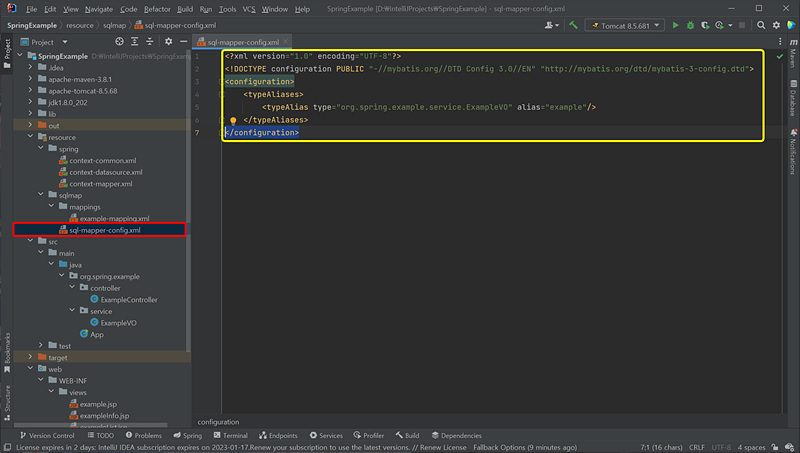Open the Terminal tool window
Screen dimensions: 800x453
[x=231, y=435]
